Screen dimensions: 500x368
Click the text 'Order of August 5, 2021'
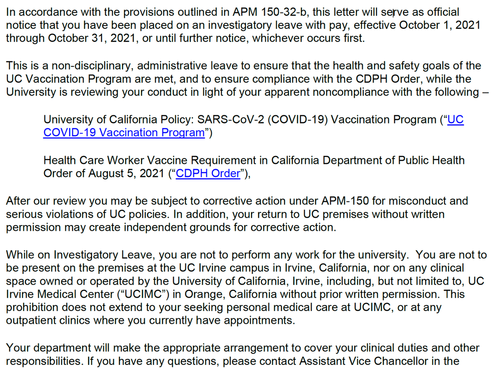pos(104,173)
